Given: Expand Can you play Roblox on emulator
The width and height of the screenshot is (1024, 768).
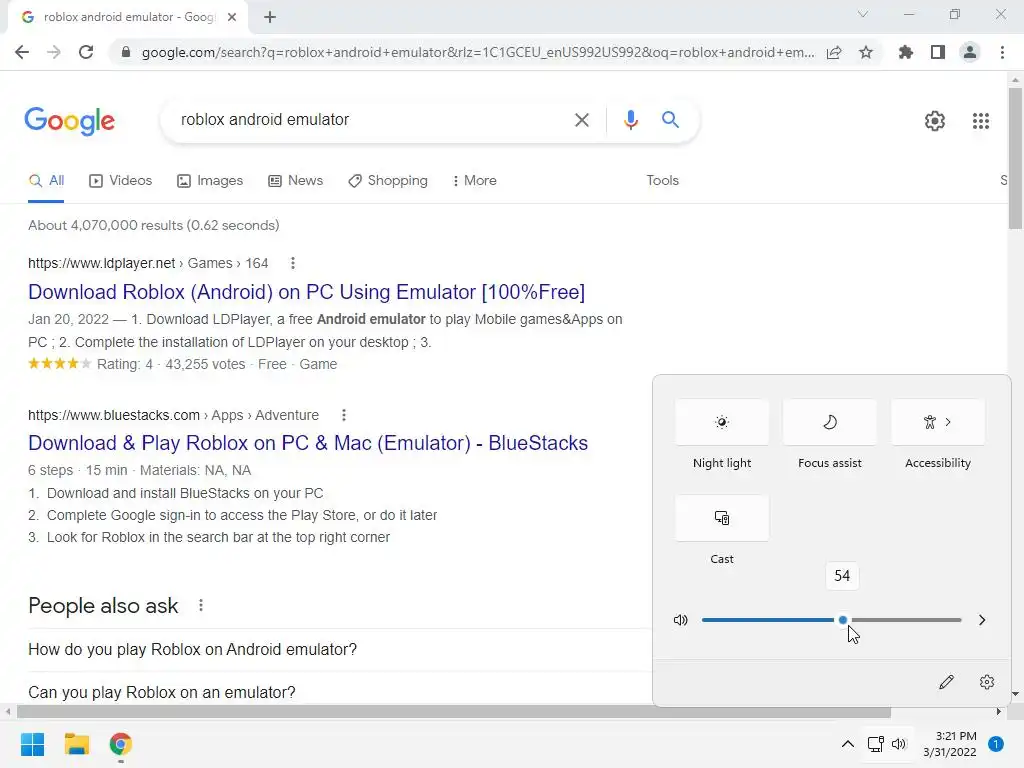Looking at the screenshot, I should (340, 692).
